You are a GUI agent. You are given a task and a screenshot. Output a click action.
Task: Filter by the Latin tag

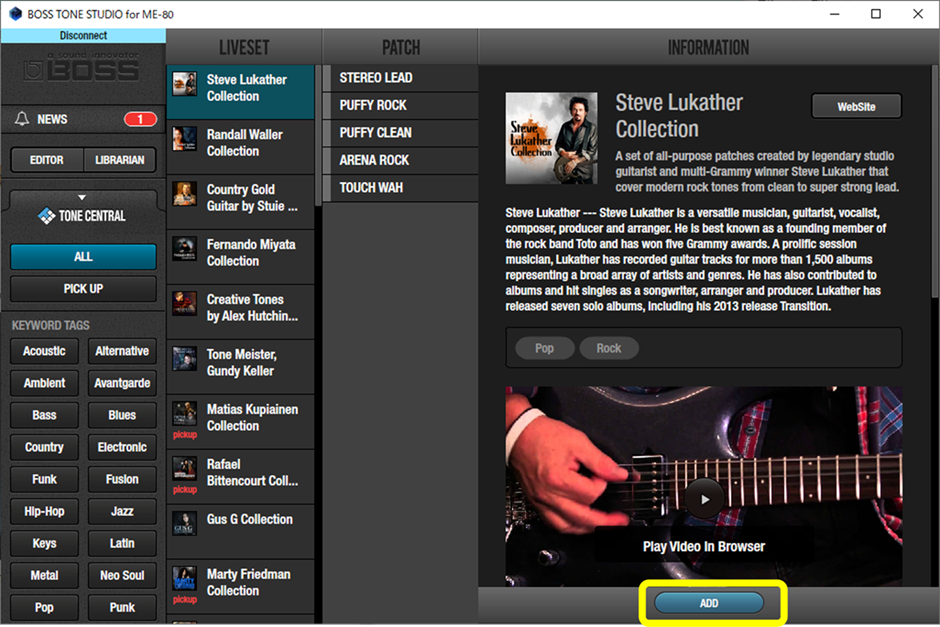(x=122, y=544)
